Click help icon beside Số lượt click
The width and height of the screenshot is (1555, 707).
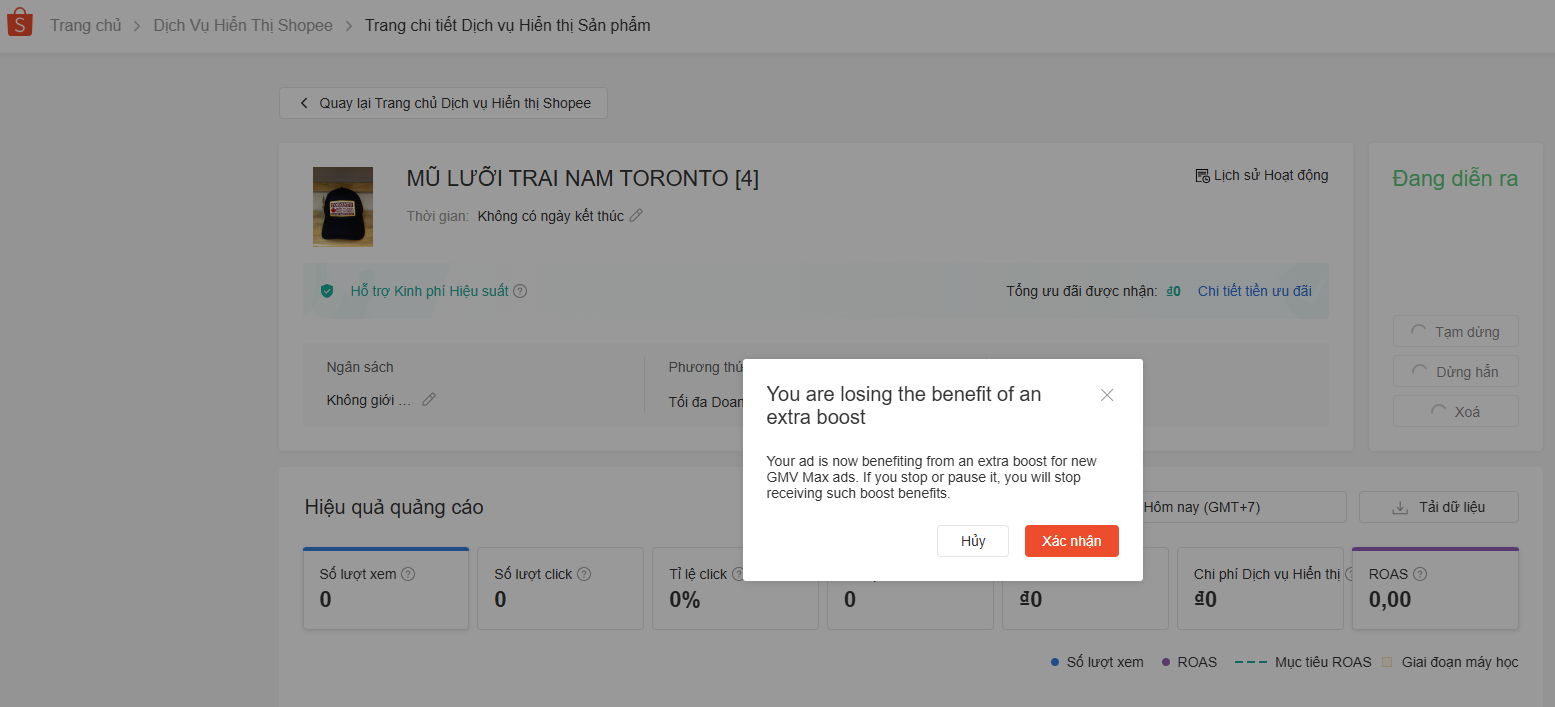(584, 574)
